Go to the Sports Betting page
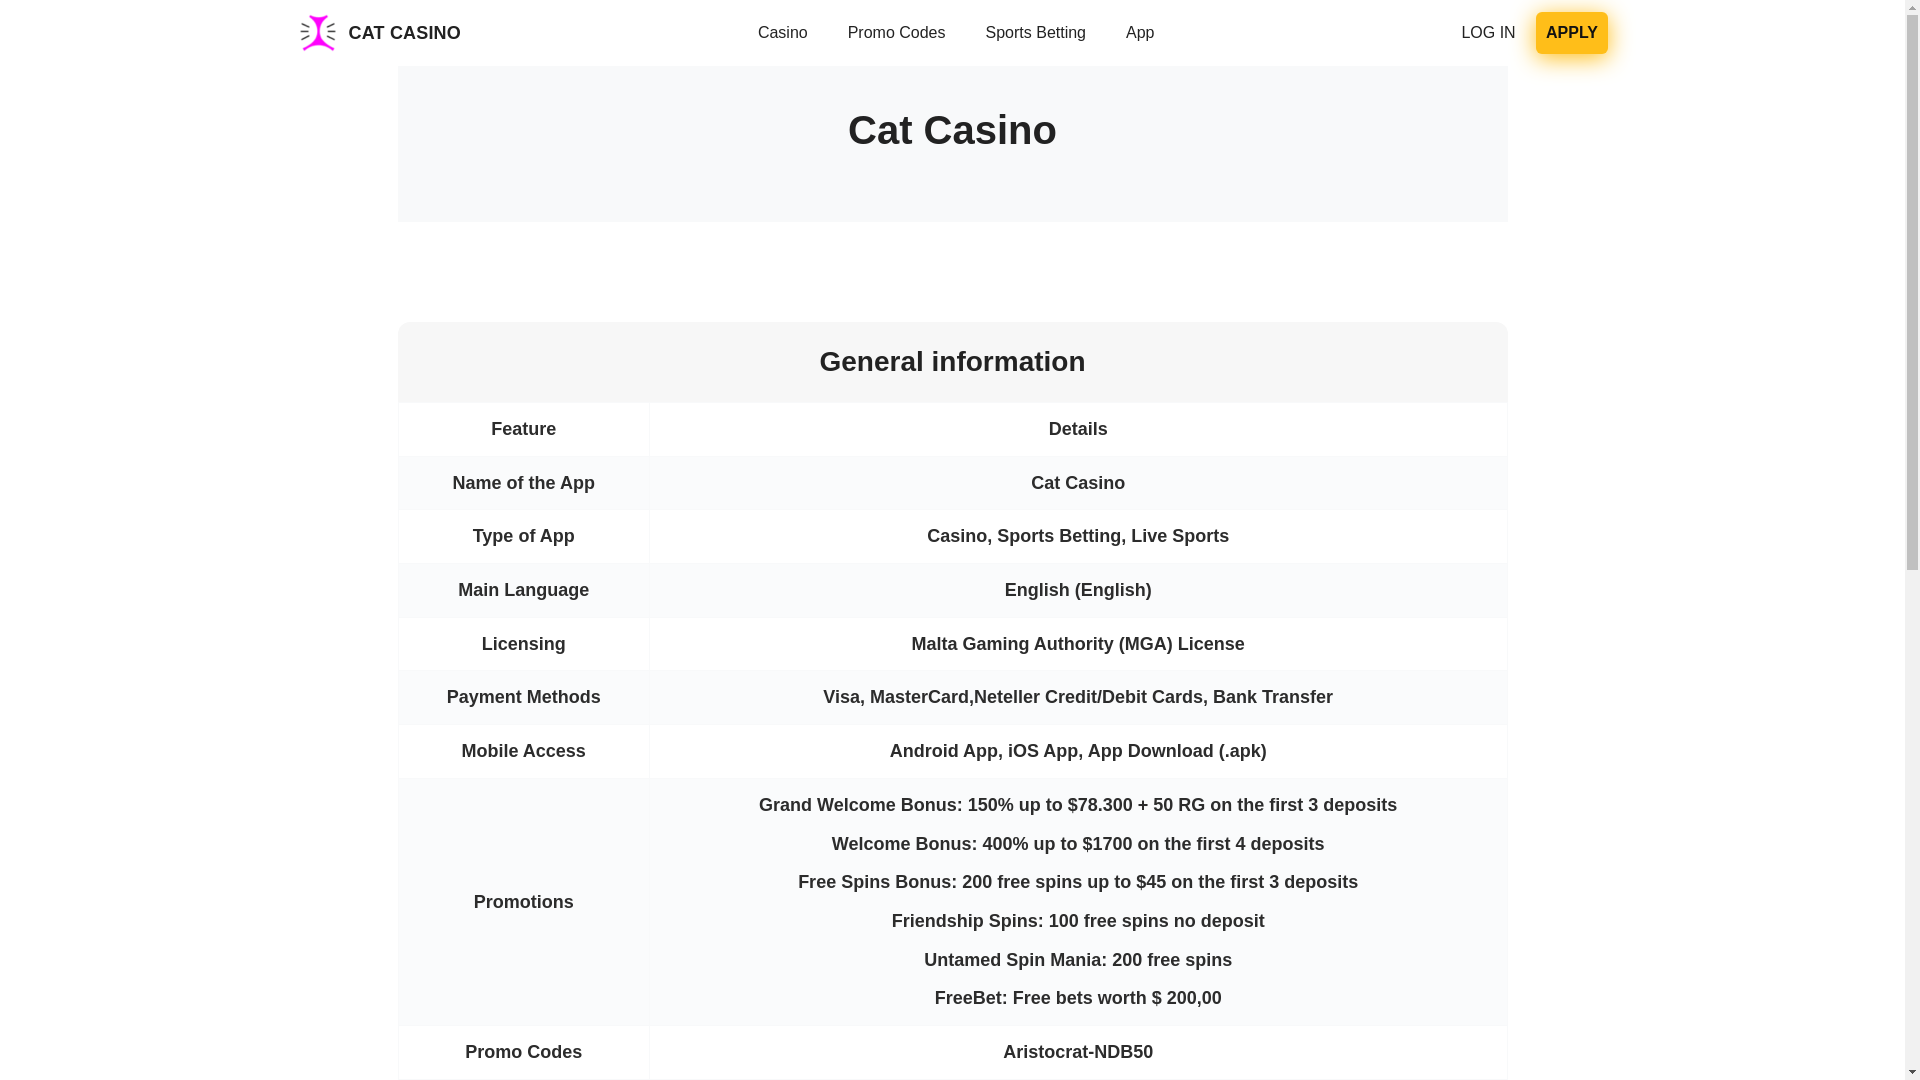Image resolution: width=1920 pixels, height=1080 pixels. click(x=1035, y=33)
